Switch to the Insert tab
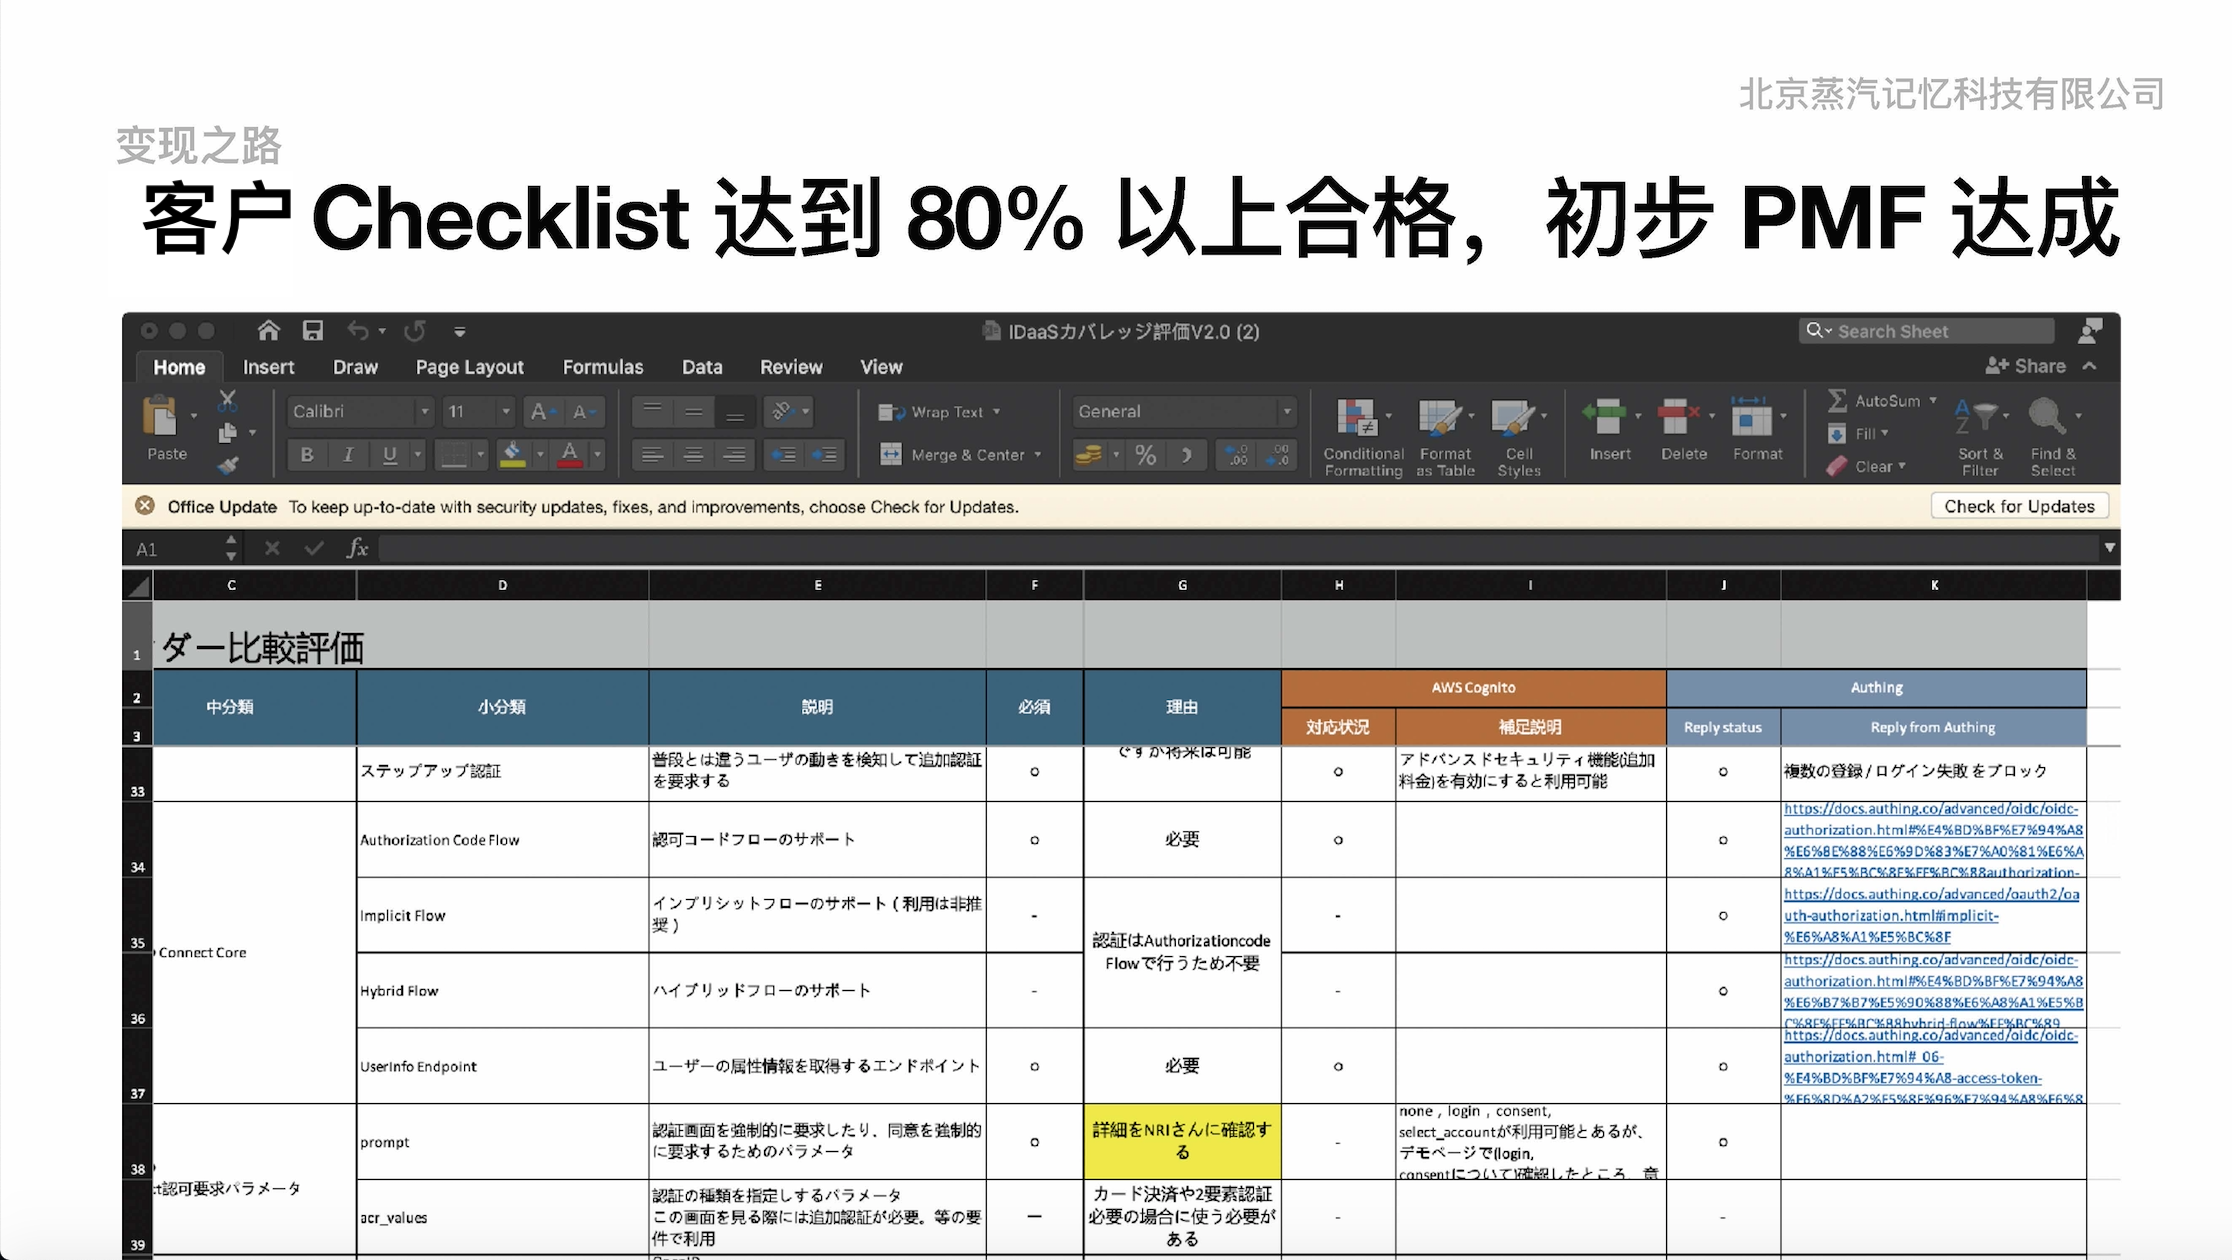Screen dimensions: 2232x1260 (268, 367)
